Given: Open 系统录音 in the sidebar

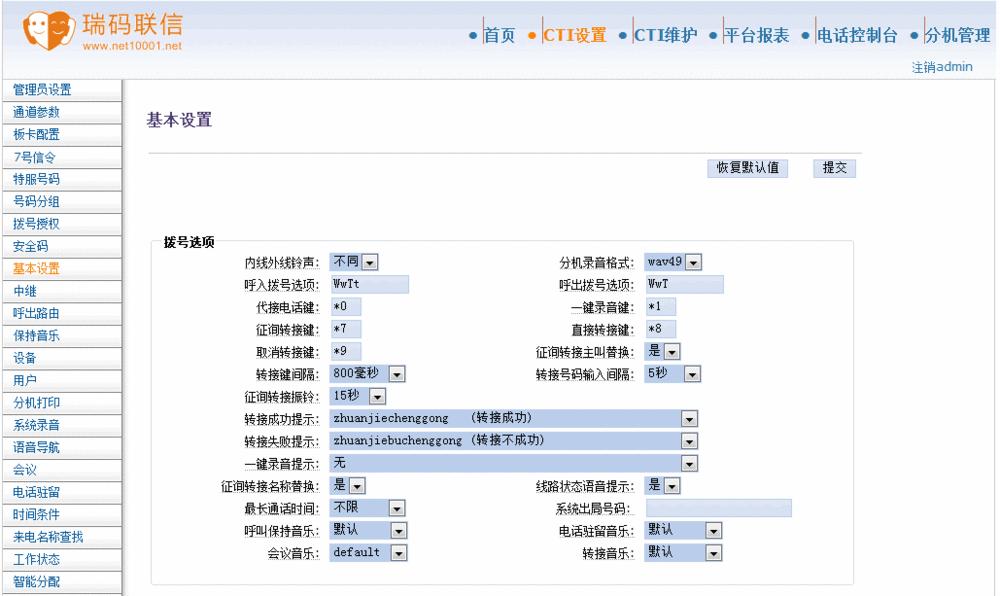Looking at the screenshot, I should [38, 424].
